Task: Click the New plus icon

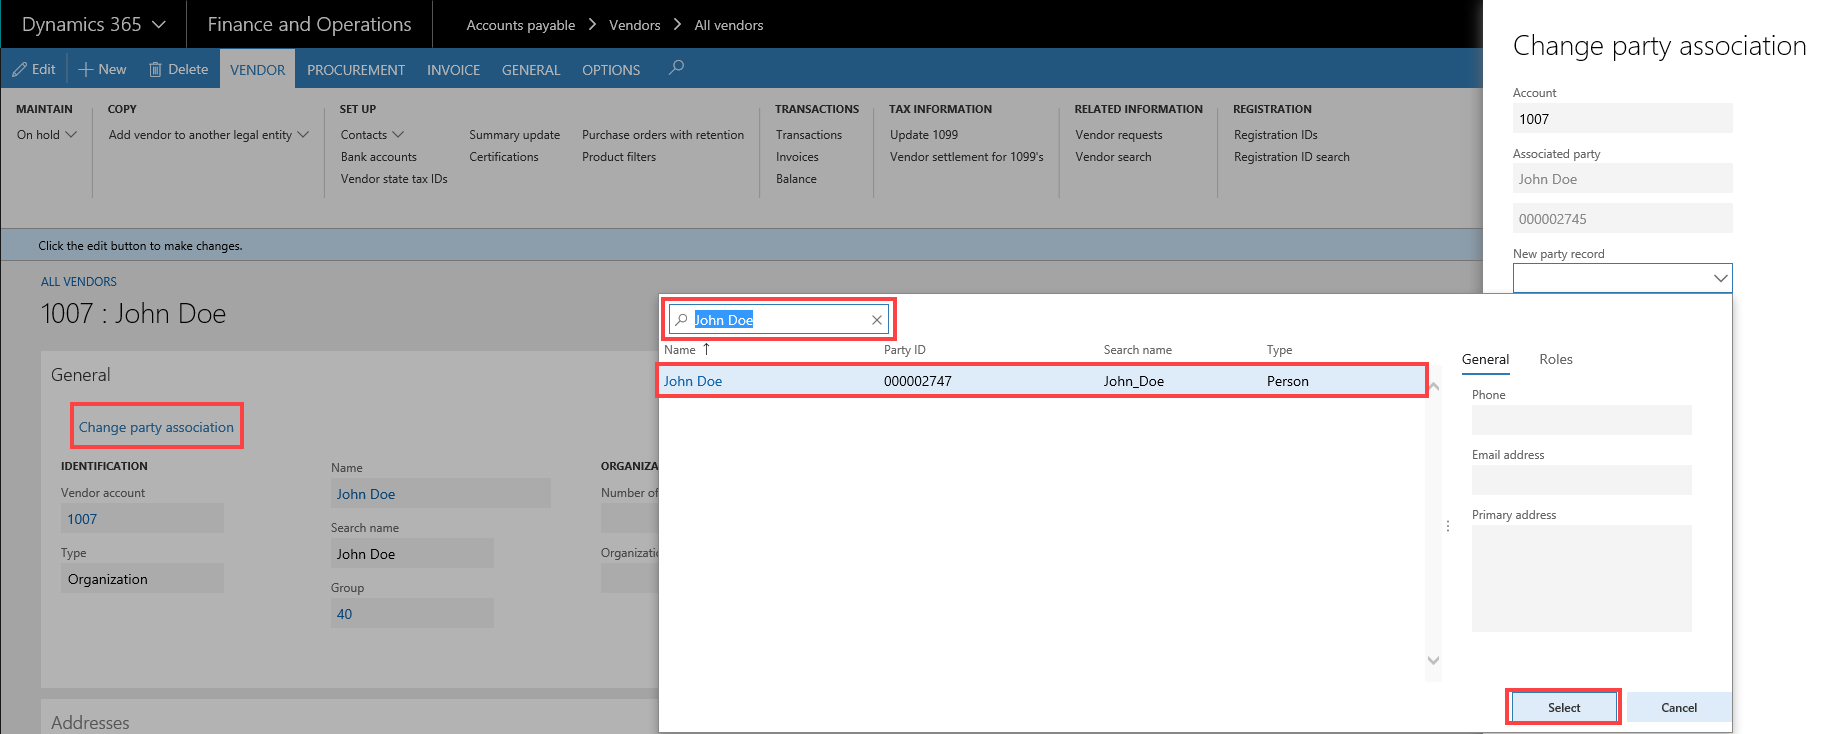Action: pyautogui.click(x=86, y=69)
